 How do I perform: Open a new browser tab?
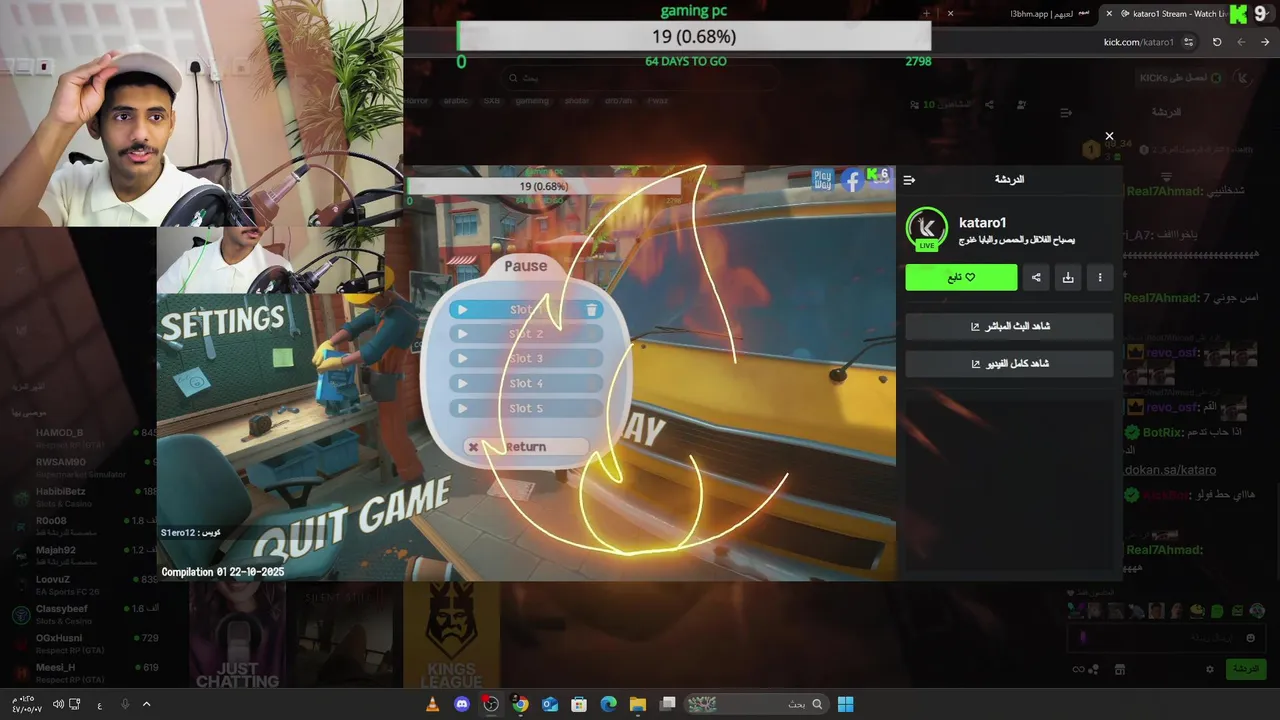coord(927,14)
